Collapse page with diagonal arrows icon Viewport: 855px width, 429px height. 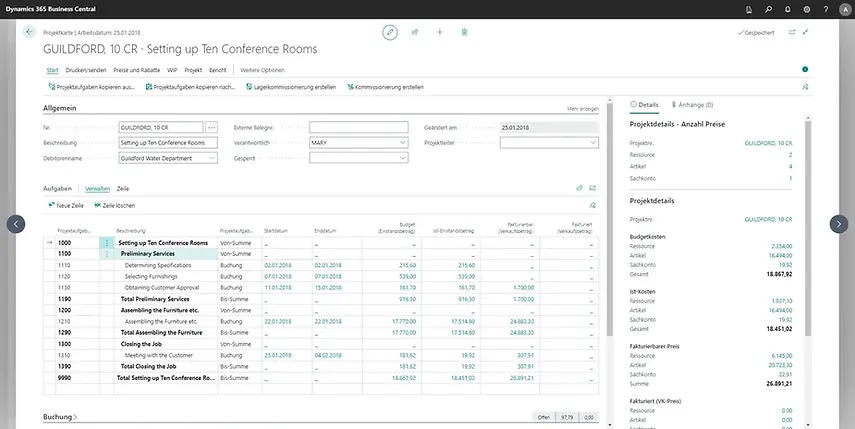coord(805,33)
